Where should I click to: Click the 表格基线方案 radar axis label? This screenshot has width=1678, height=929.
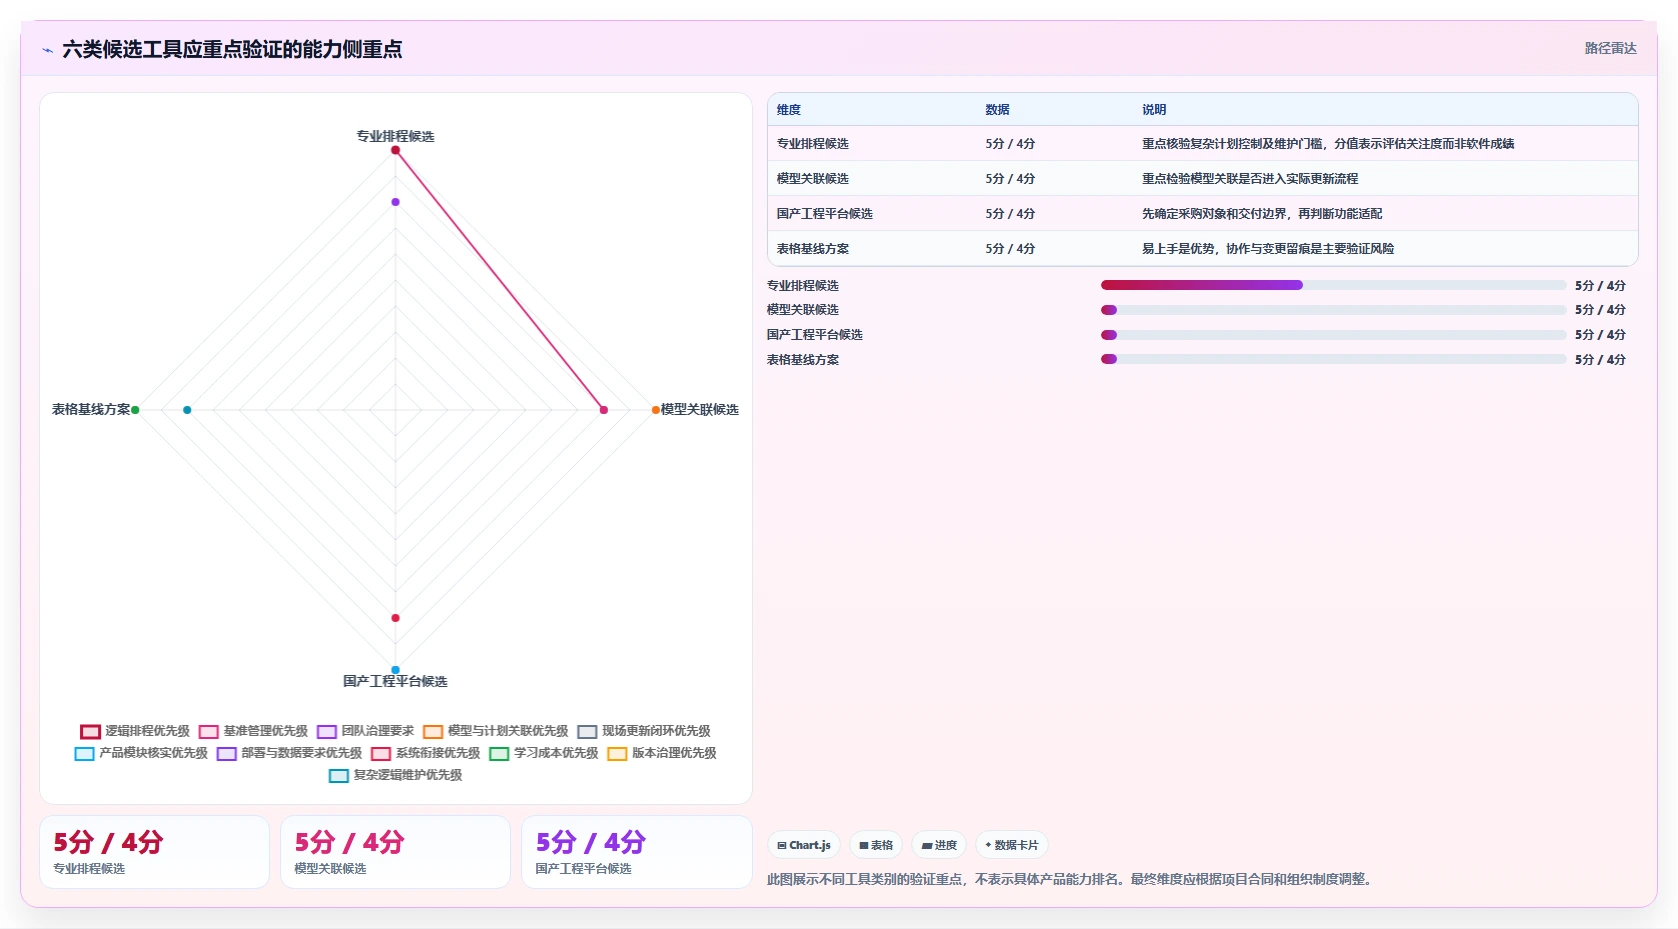pos(91,410)
